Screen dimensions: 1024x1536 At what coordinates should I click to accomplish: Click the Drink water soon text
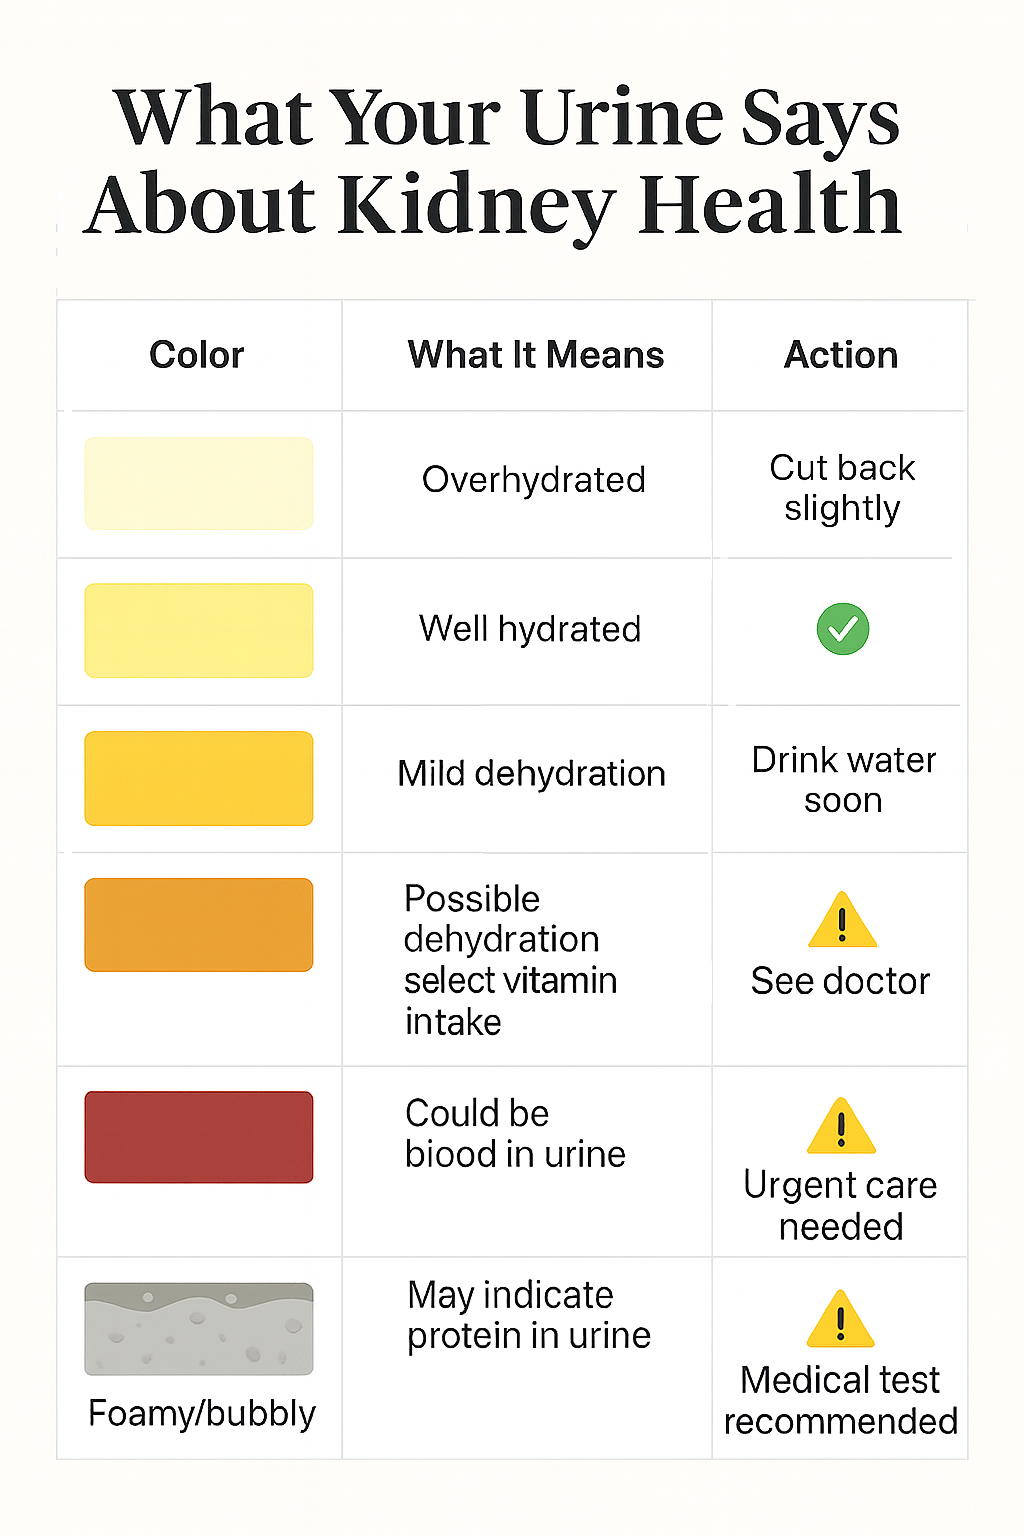pyautogui.click(x=844, y=780)
